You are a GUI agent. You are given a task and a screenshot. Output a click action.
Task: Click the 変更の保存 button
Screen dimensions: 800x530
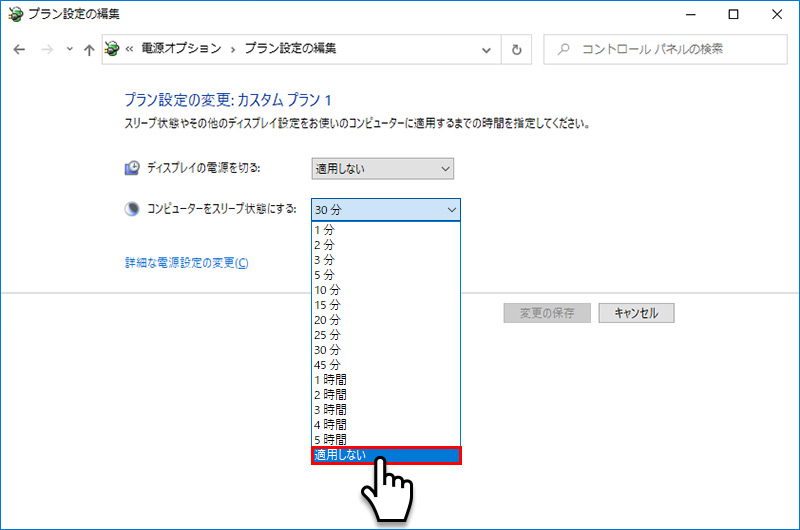tap(547, 313)
